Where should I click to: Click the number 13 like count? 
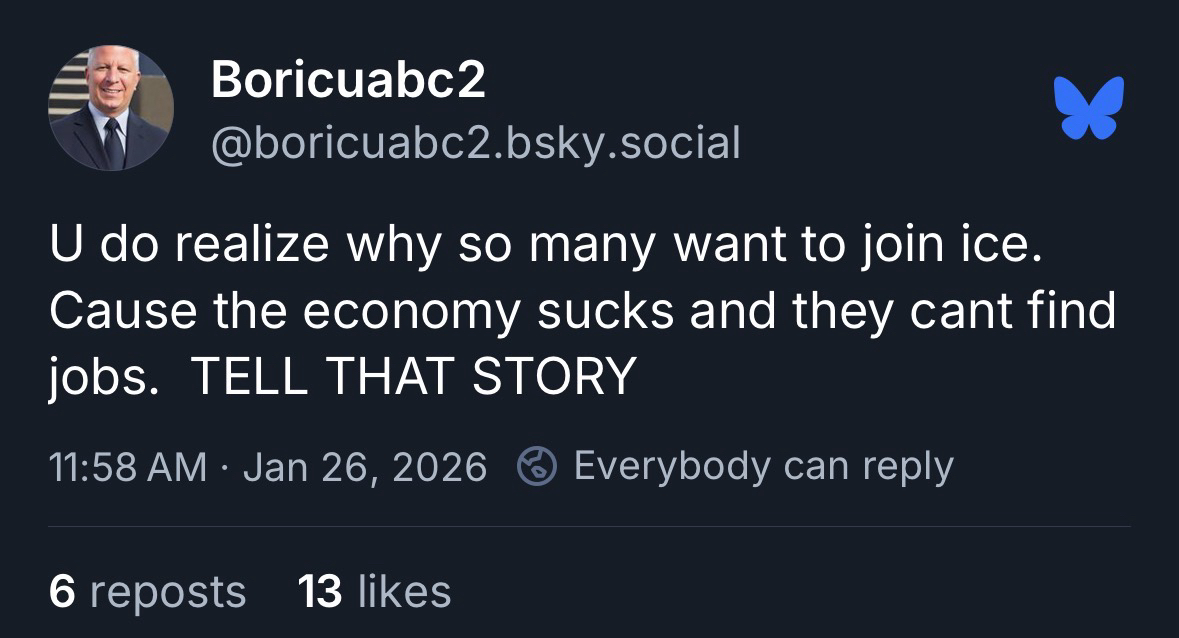tap(321, 591)
